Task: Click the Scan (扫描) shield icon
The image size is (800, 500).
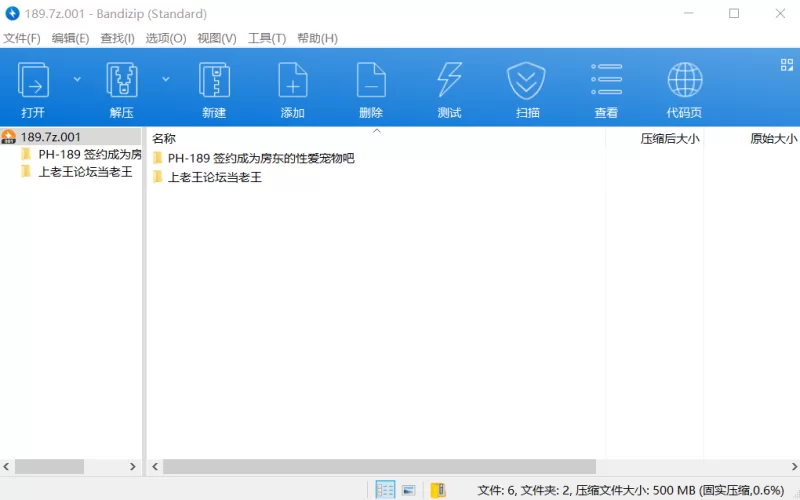Action: [527, 80]
